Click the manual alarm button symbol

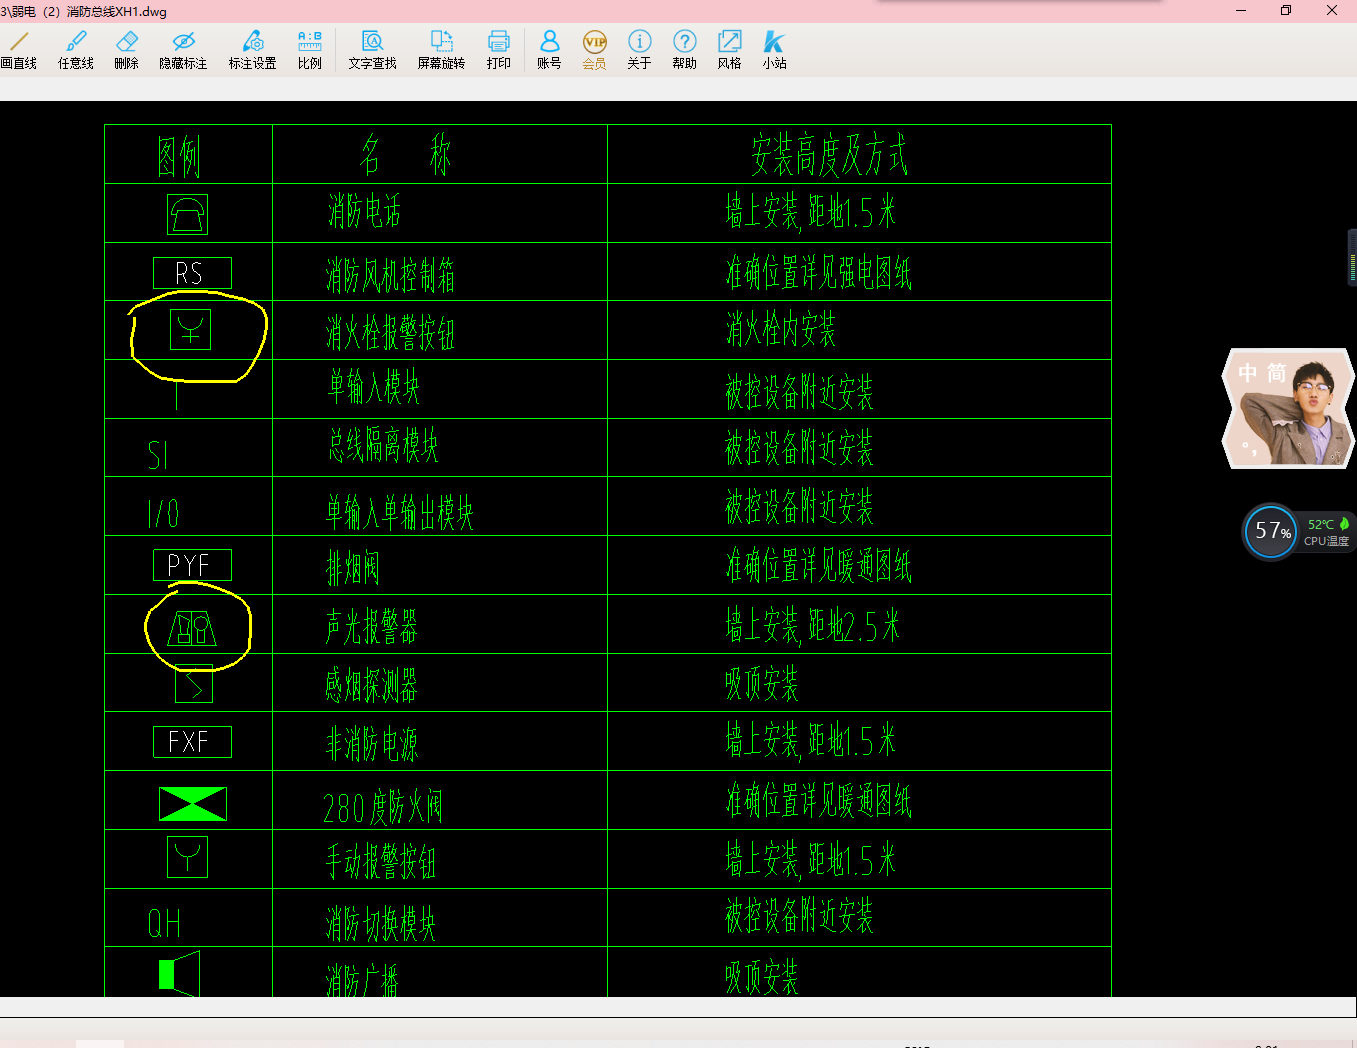(187, 857)
